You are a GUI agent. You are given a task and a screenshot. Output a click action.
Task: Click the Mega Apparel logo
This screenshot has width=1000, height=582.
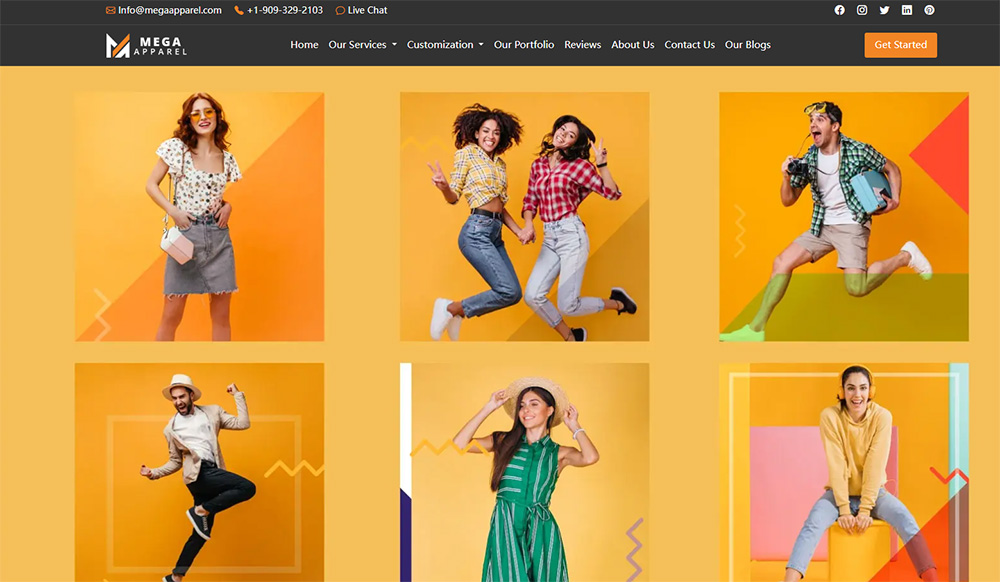(x=146, y=45)
